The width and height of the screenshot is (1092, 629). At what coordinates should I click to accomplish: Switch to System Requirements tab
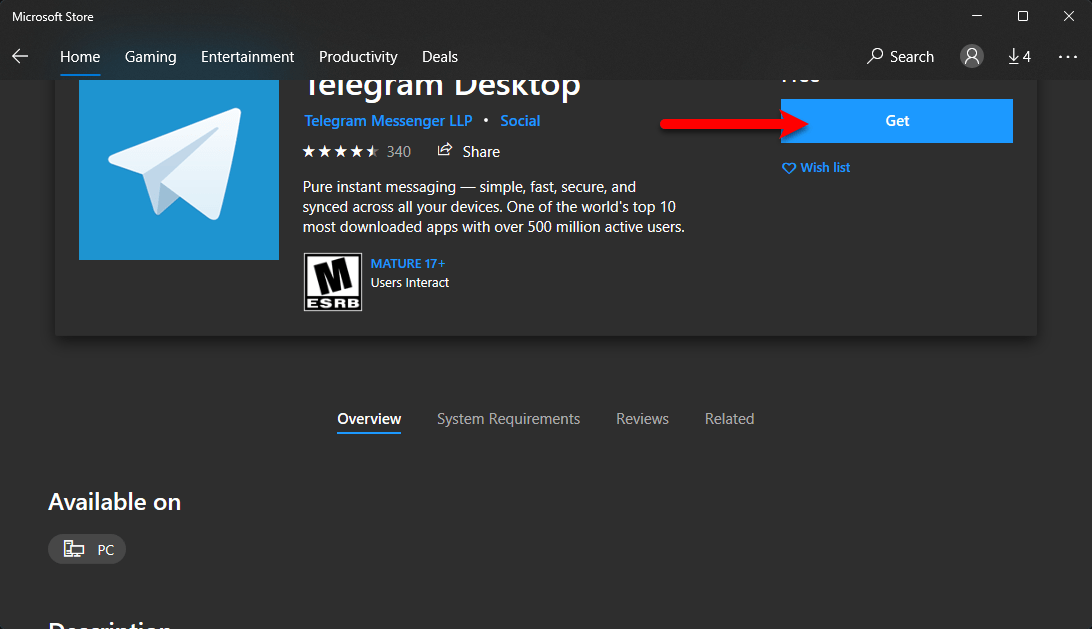click(x=508, y=419)
